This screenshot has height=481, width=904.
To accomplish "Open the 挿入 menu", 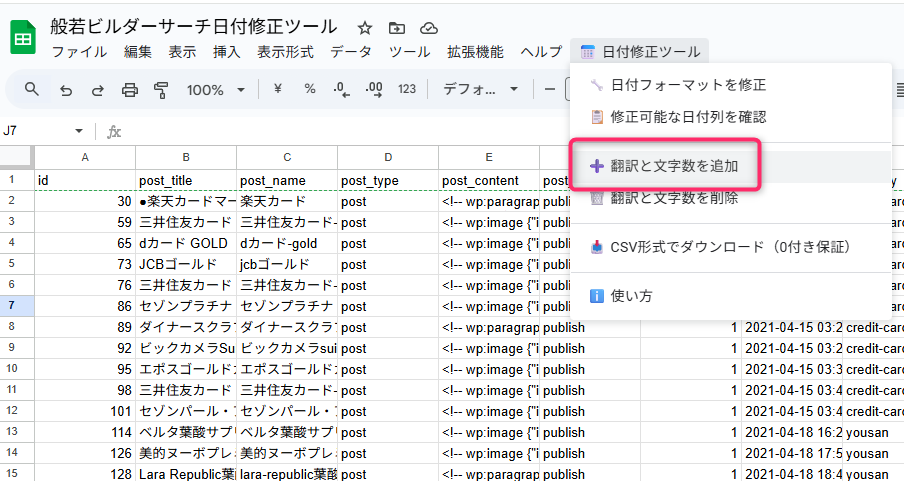I will pos(227,52).
